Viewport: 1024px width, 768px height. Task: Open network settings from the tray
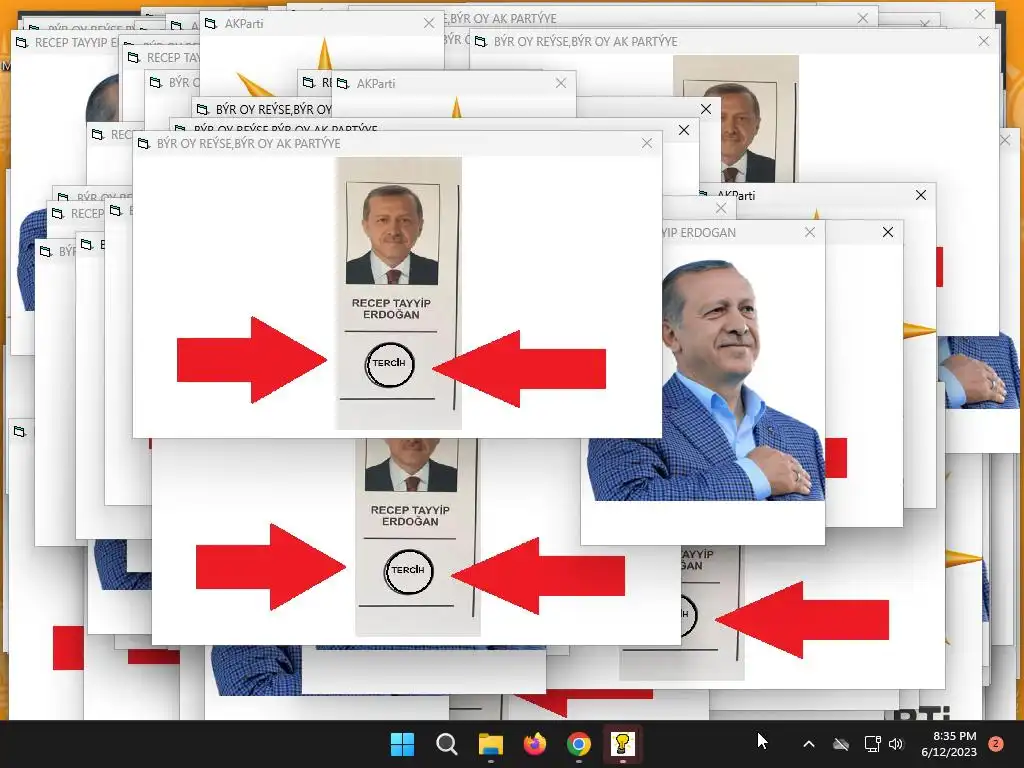pyautogui.click(x=872, y=744)
